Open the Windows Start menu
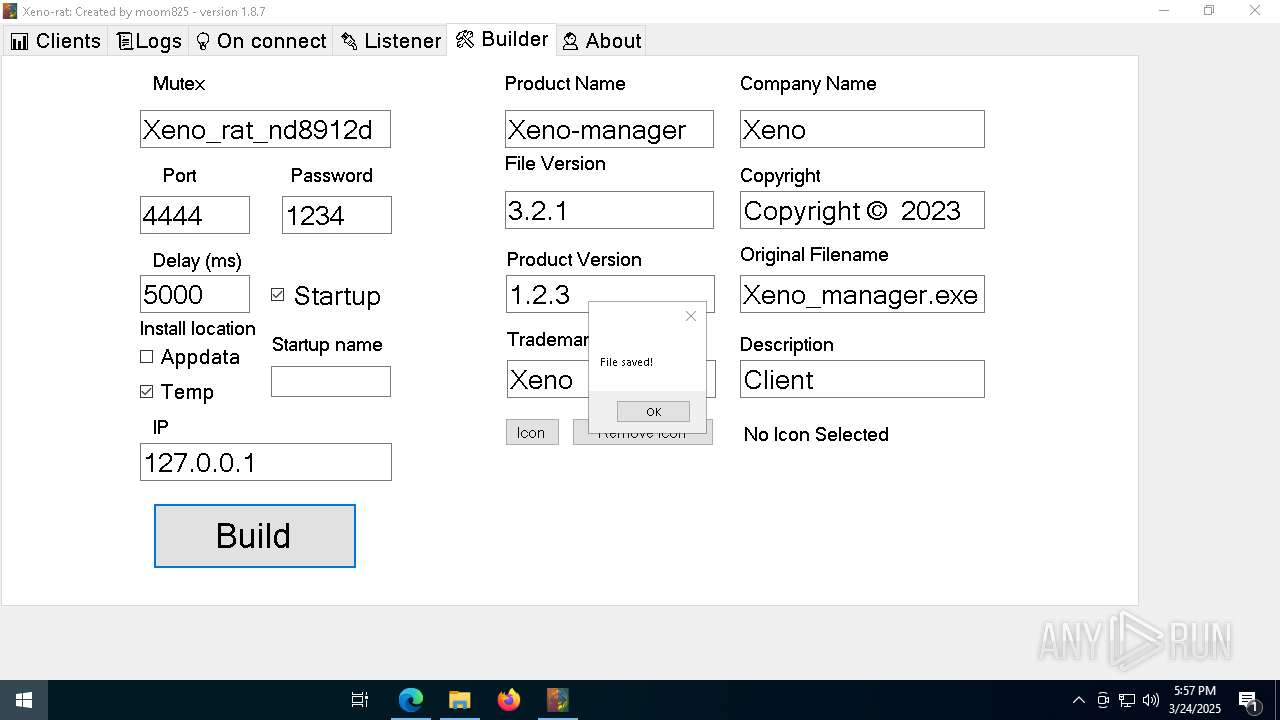 point(24,700)
